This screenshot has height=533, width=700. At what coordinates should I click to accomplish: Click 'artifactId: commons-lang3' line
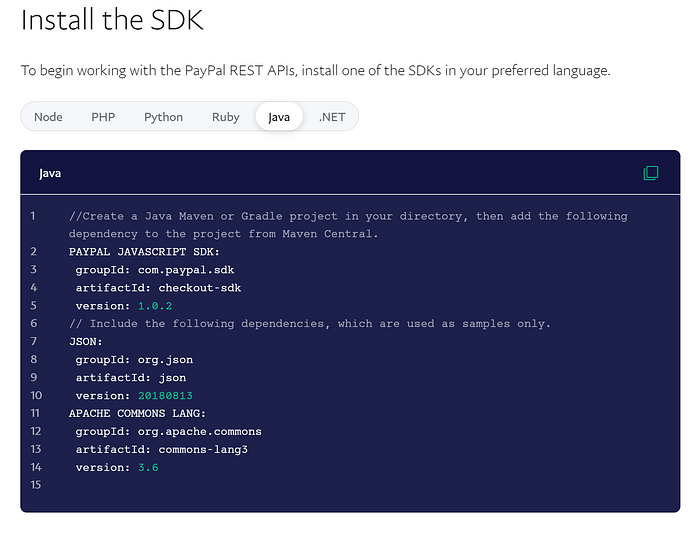(x=162, y=450)
